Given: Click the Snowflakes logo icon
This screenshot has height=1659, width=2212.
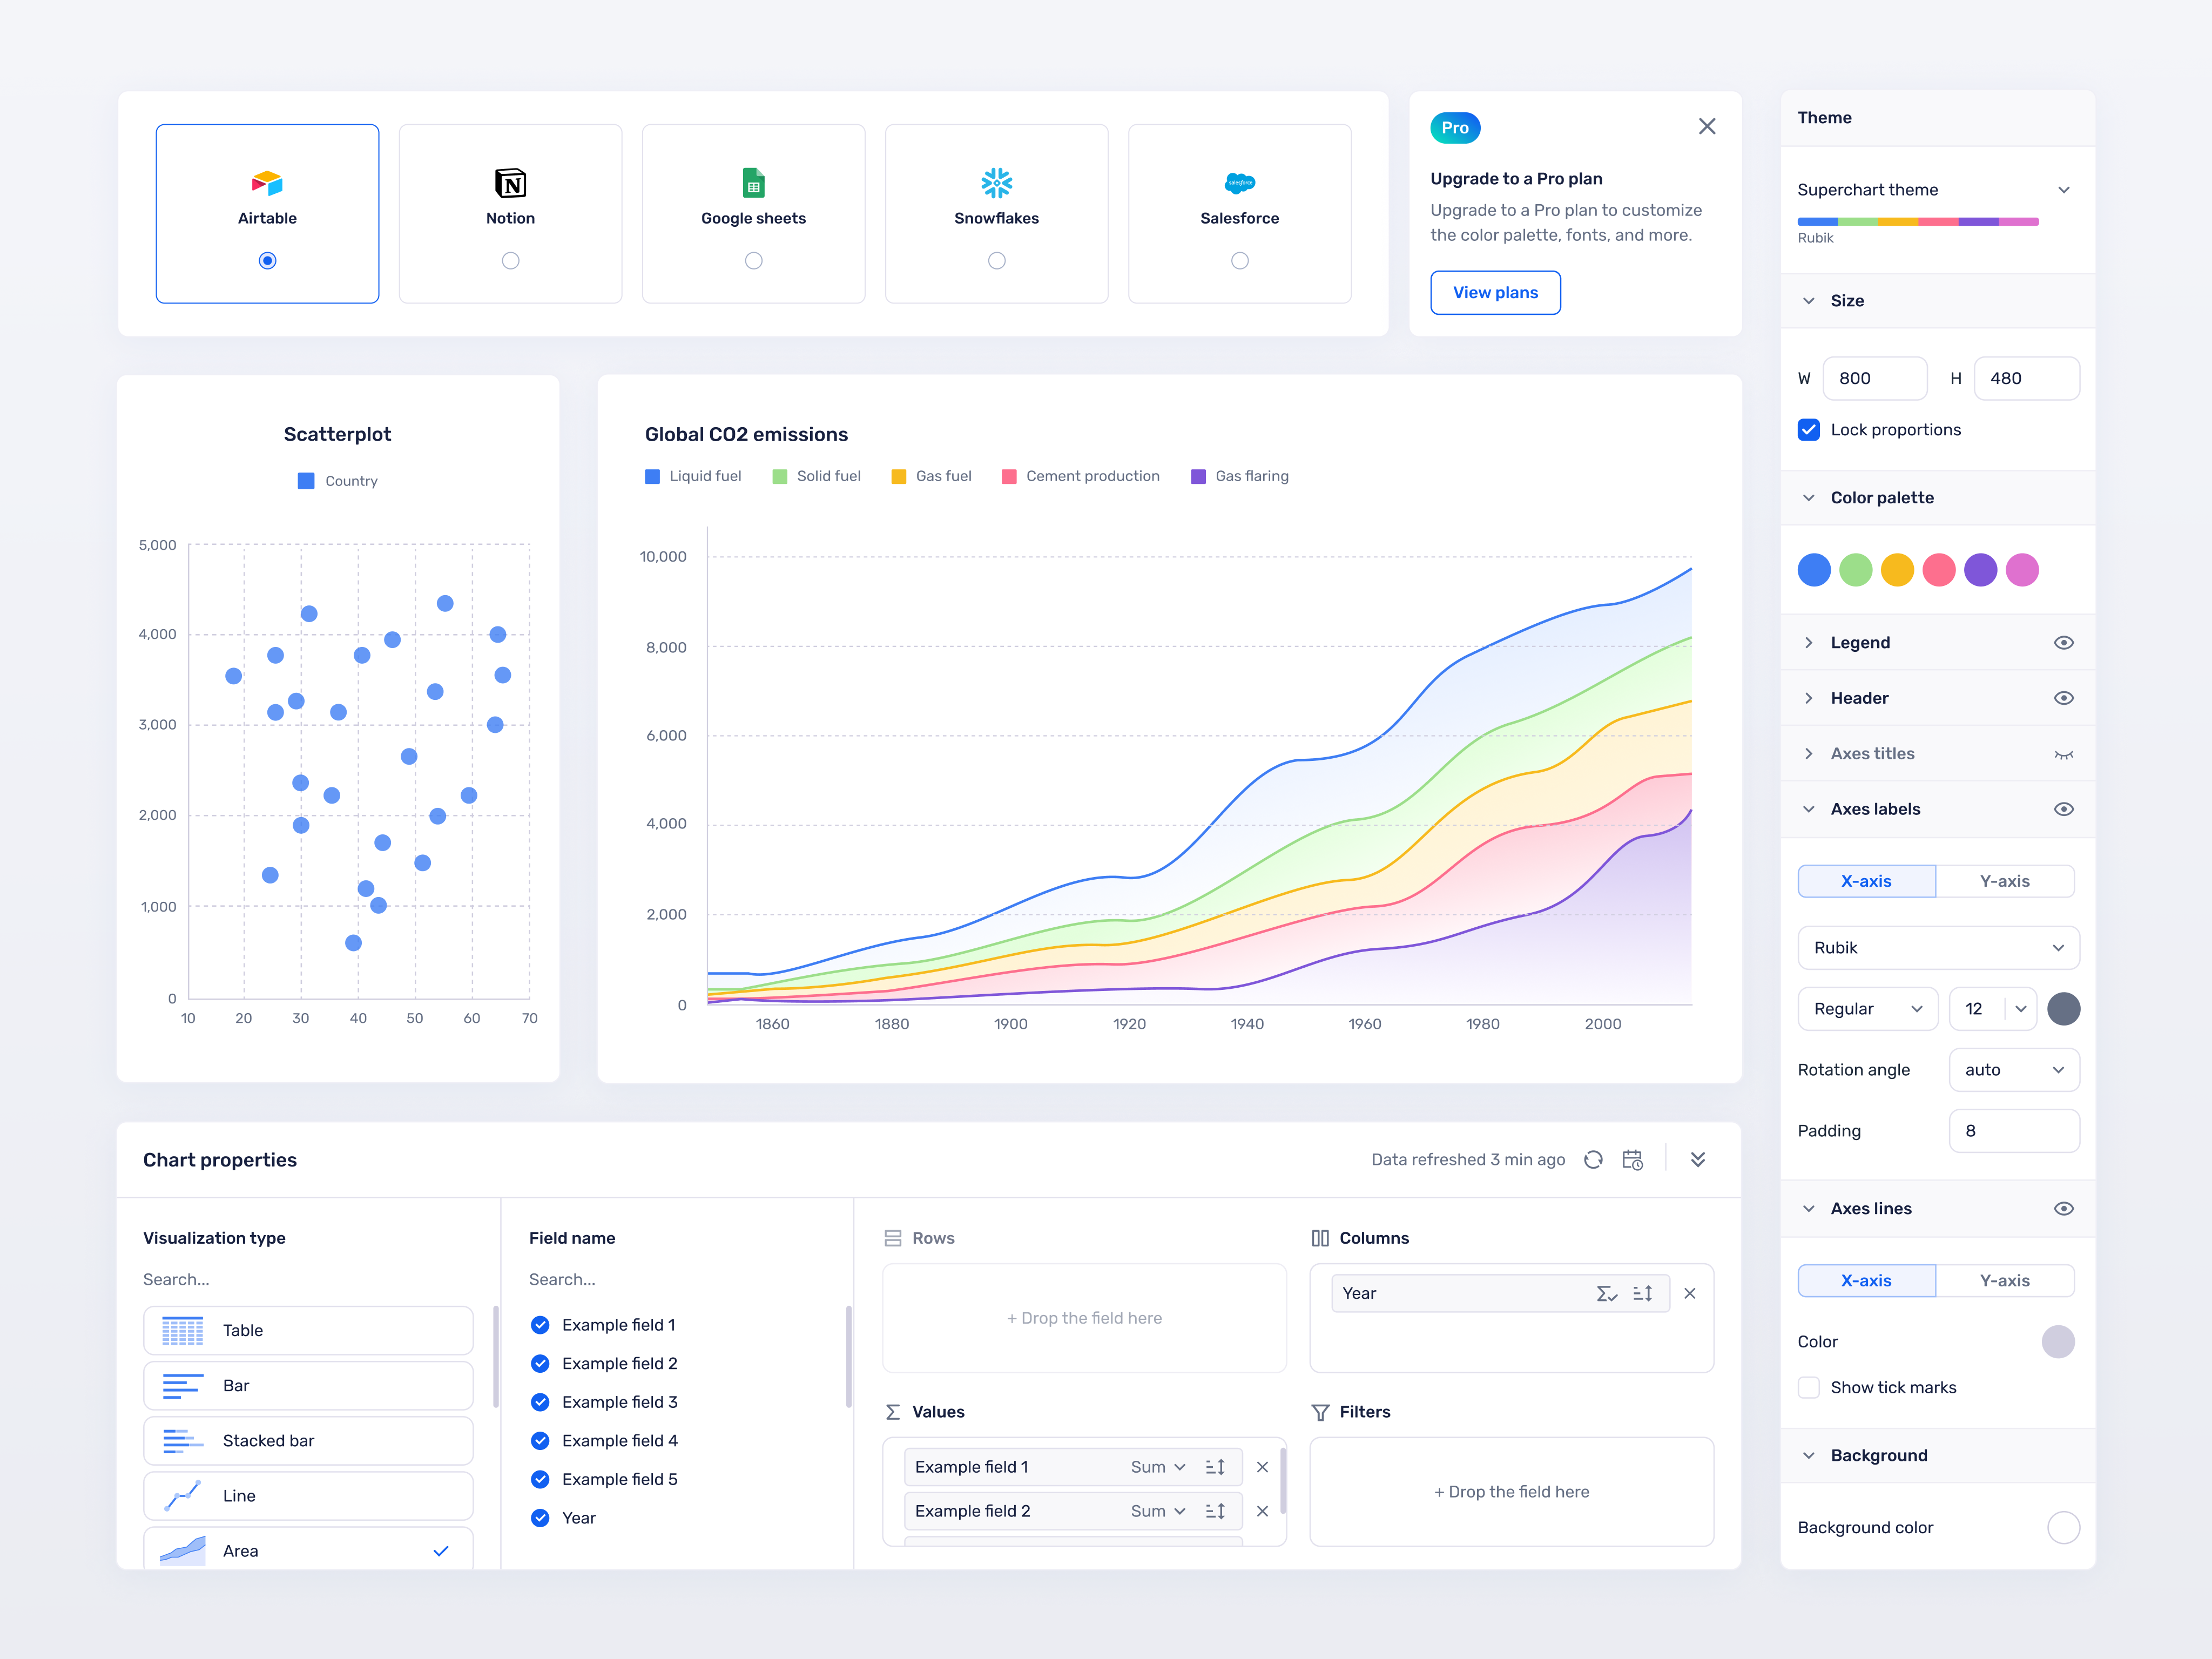Looking at the screenshot, I should [996, 183].
